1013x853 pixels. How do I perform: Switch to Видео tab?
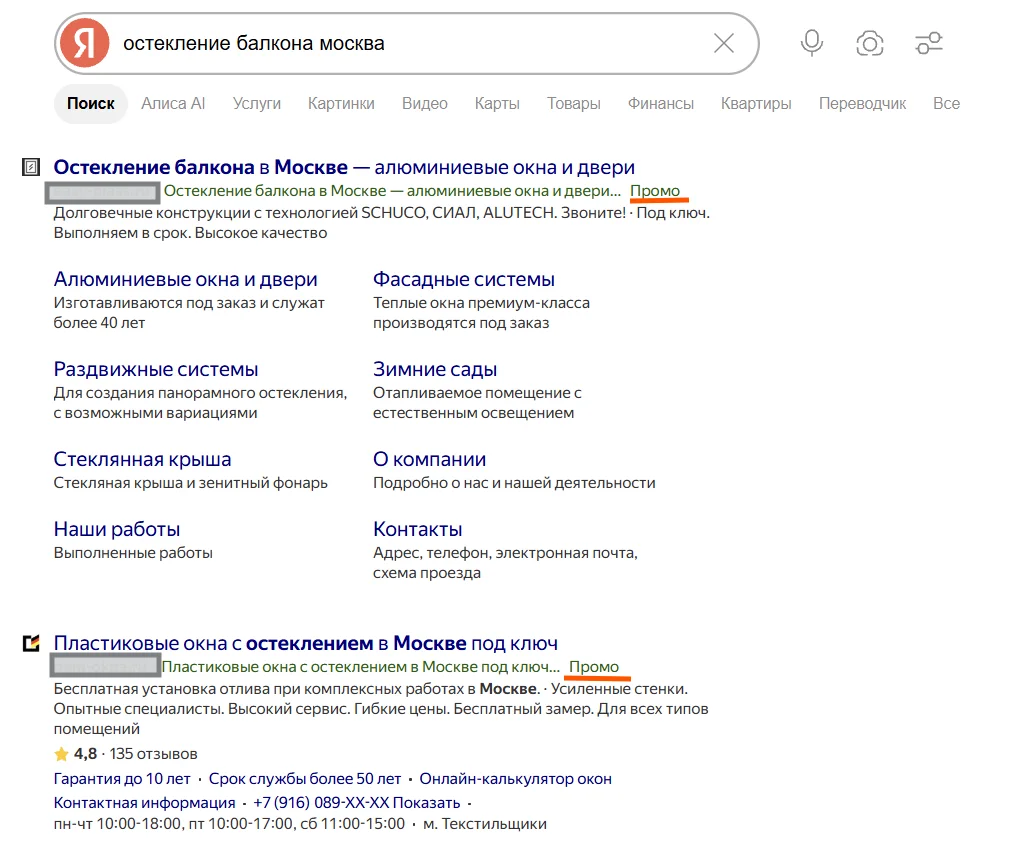[424, 103]
